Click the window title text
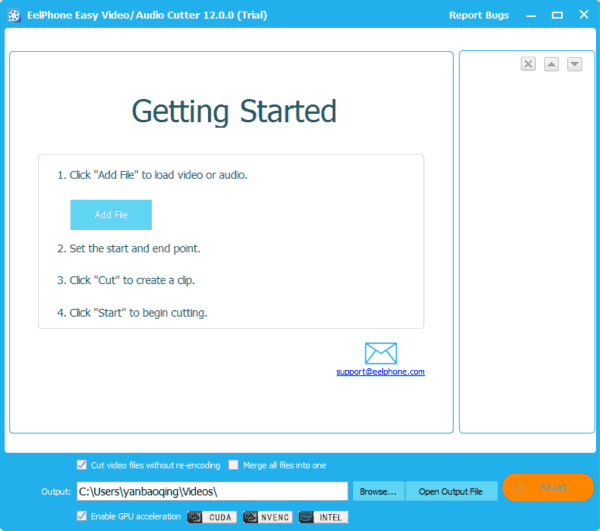 coord(147,15)
